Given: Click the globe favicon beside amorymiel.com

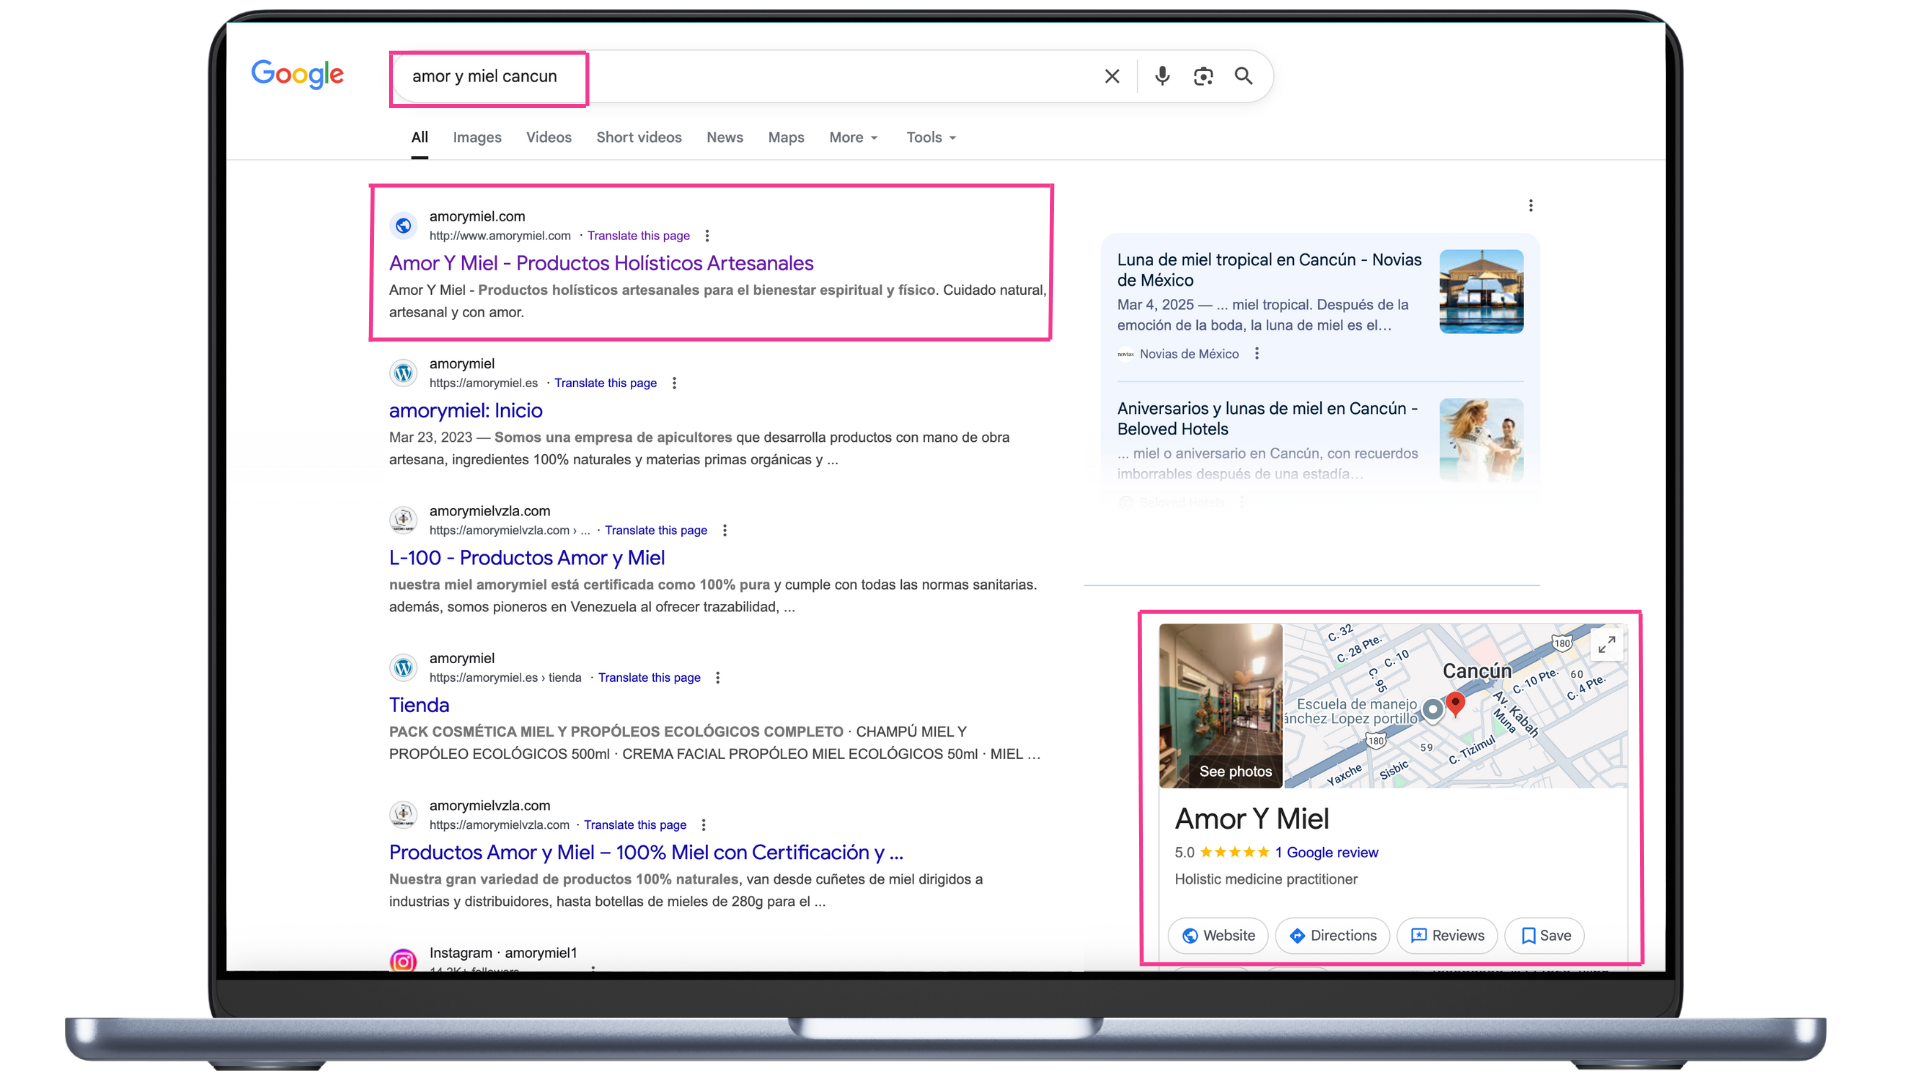Looking at the screenshot, I should [403, 225].
